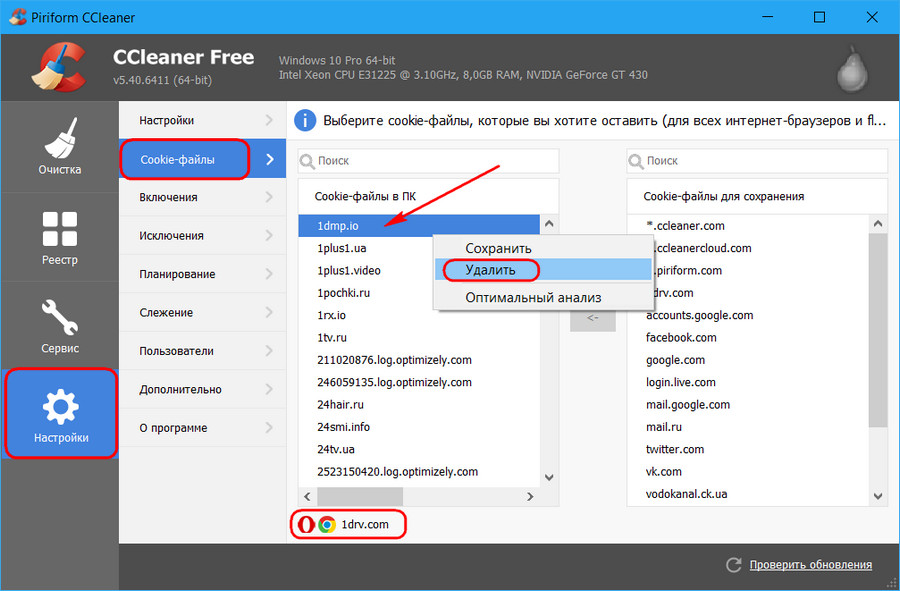Click the left Поиск search field
900x591 pixels.
coord(428,160)
